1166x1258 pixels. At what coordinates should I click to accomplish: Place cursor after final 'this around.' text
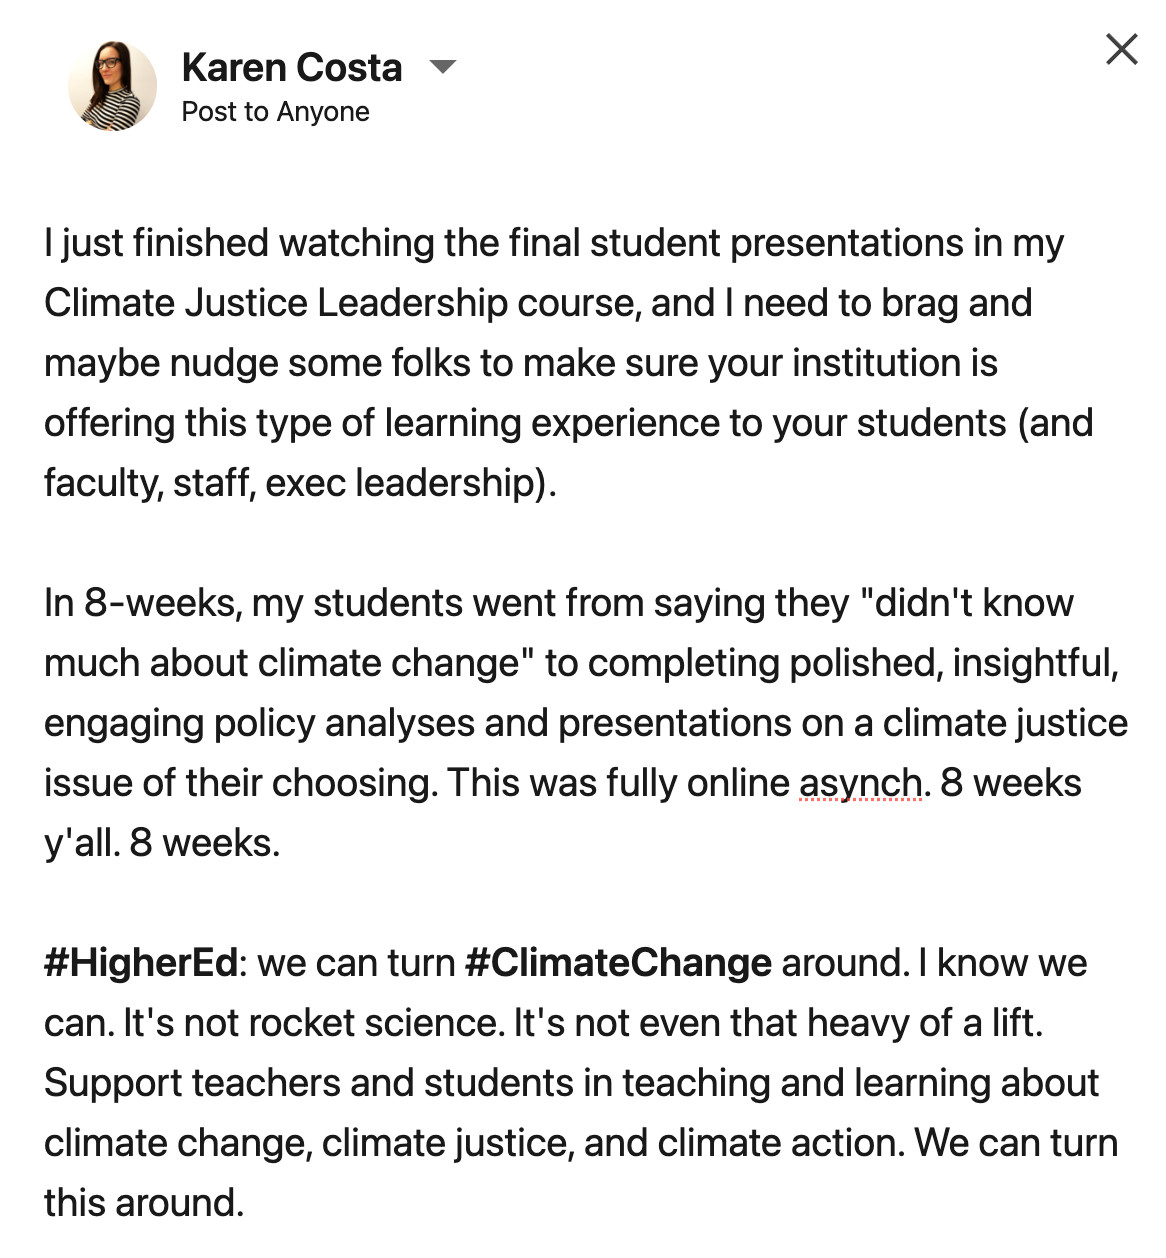click(246, 1203)
